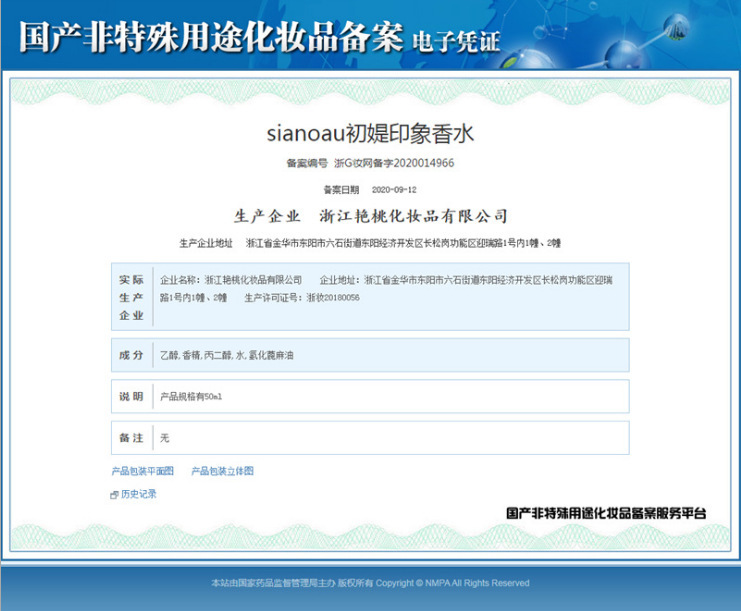This screenshot has width=741, height=611.
Task: Click the 说明 row label
Action: coord(131,396)
